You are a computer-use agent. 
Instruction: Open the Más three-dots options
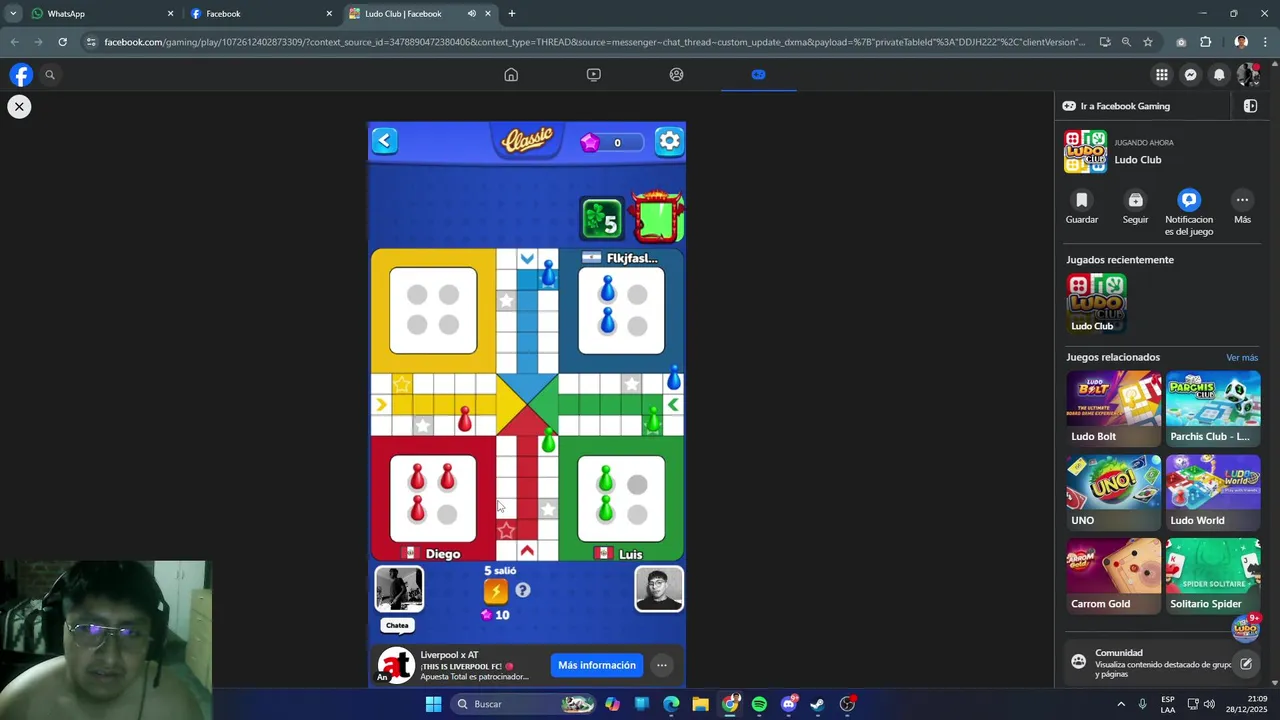click(x=1242, y=200)
